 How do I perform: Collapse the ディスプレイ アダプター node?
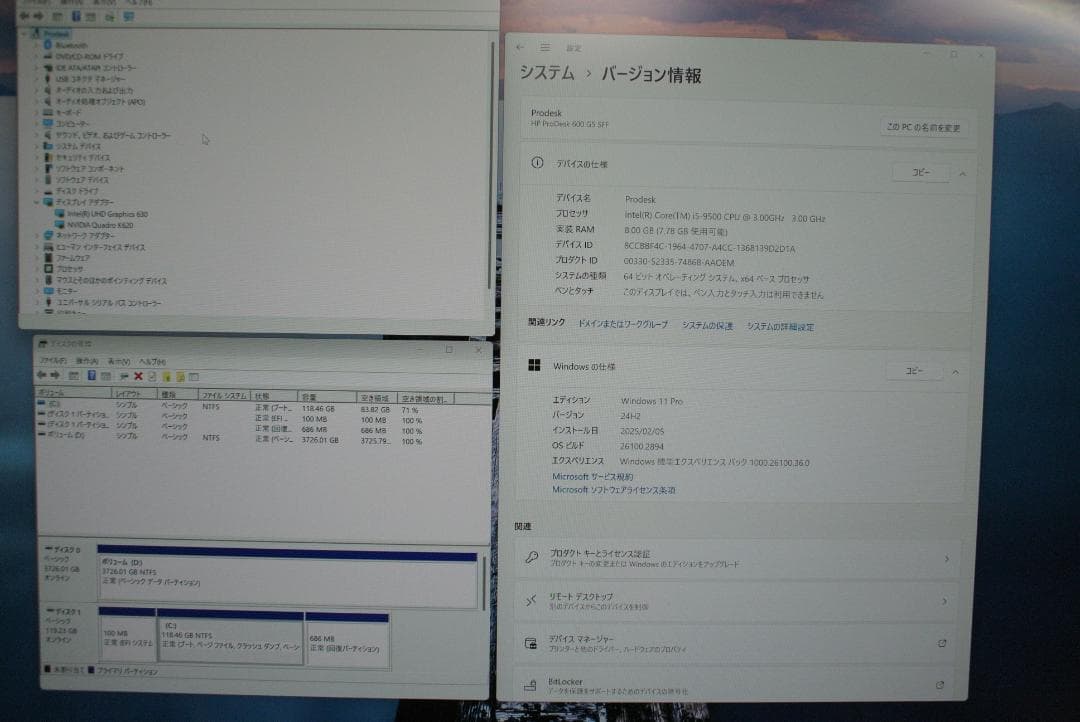click(36, 202)
